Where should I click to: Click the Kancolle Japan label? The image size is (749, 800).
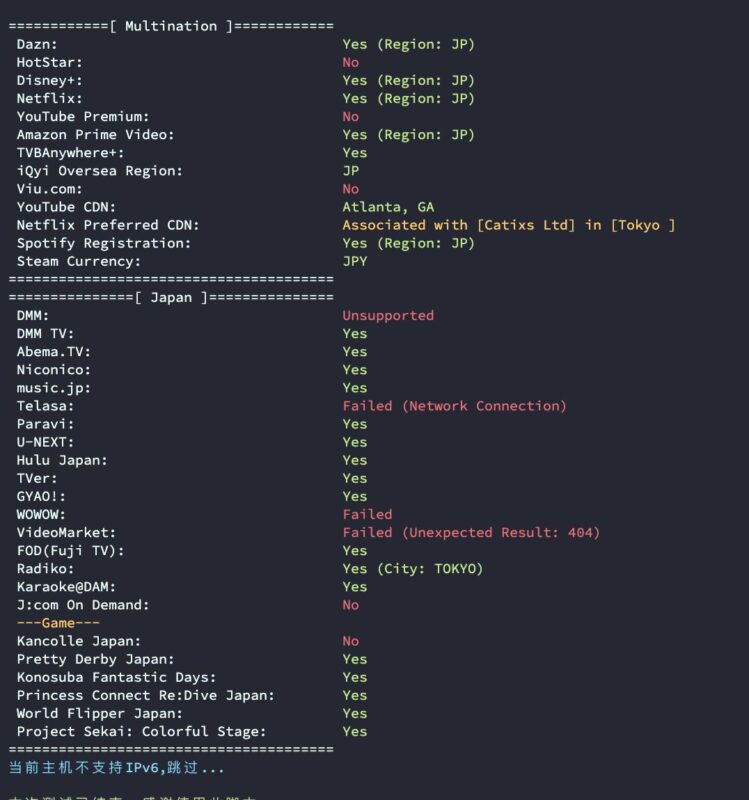79,641
